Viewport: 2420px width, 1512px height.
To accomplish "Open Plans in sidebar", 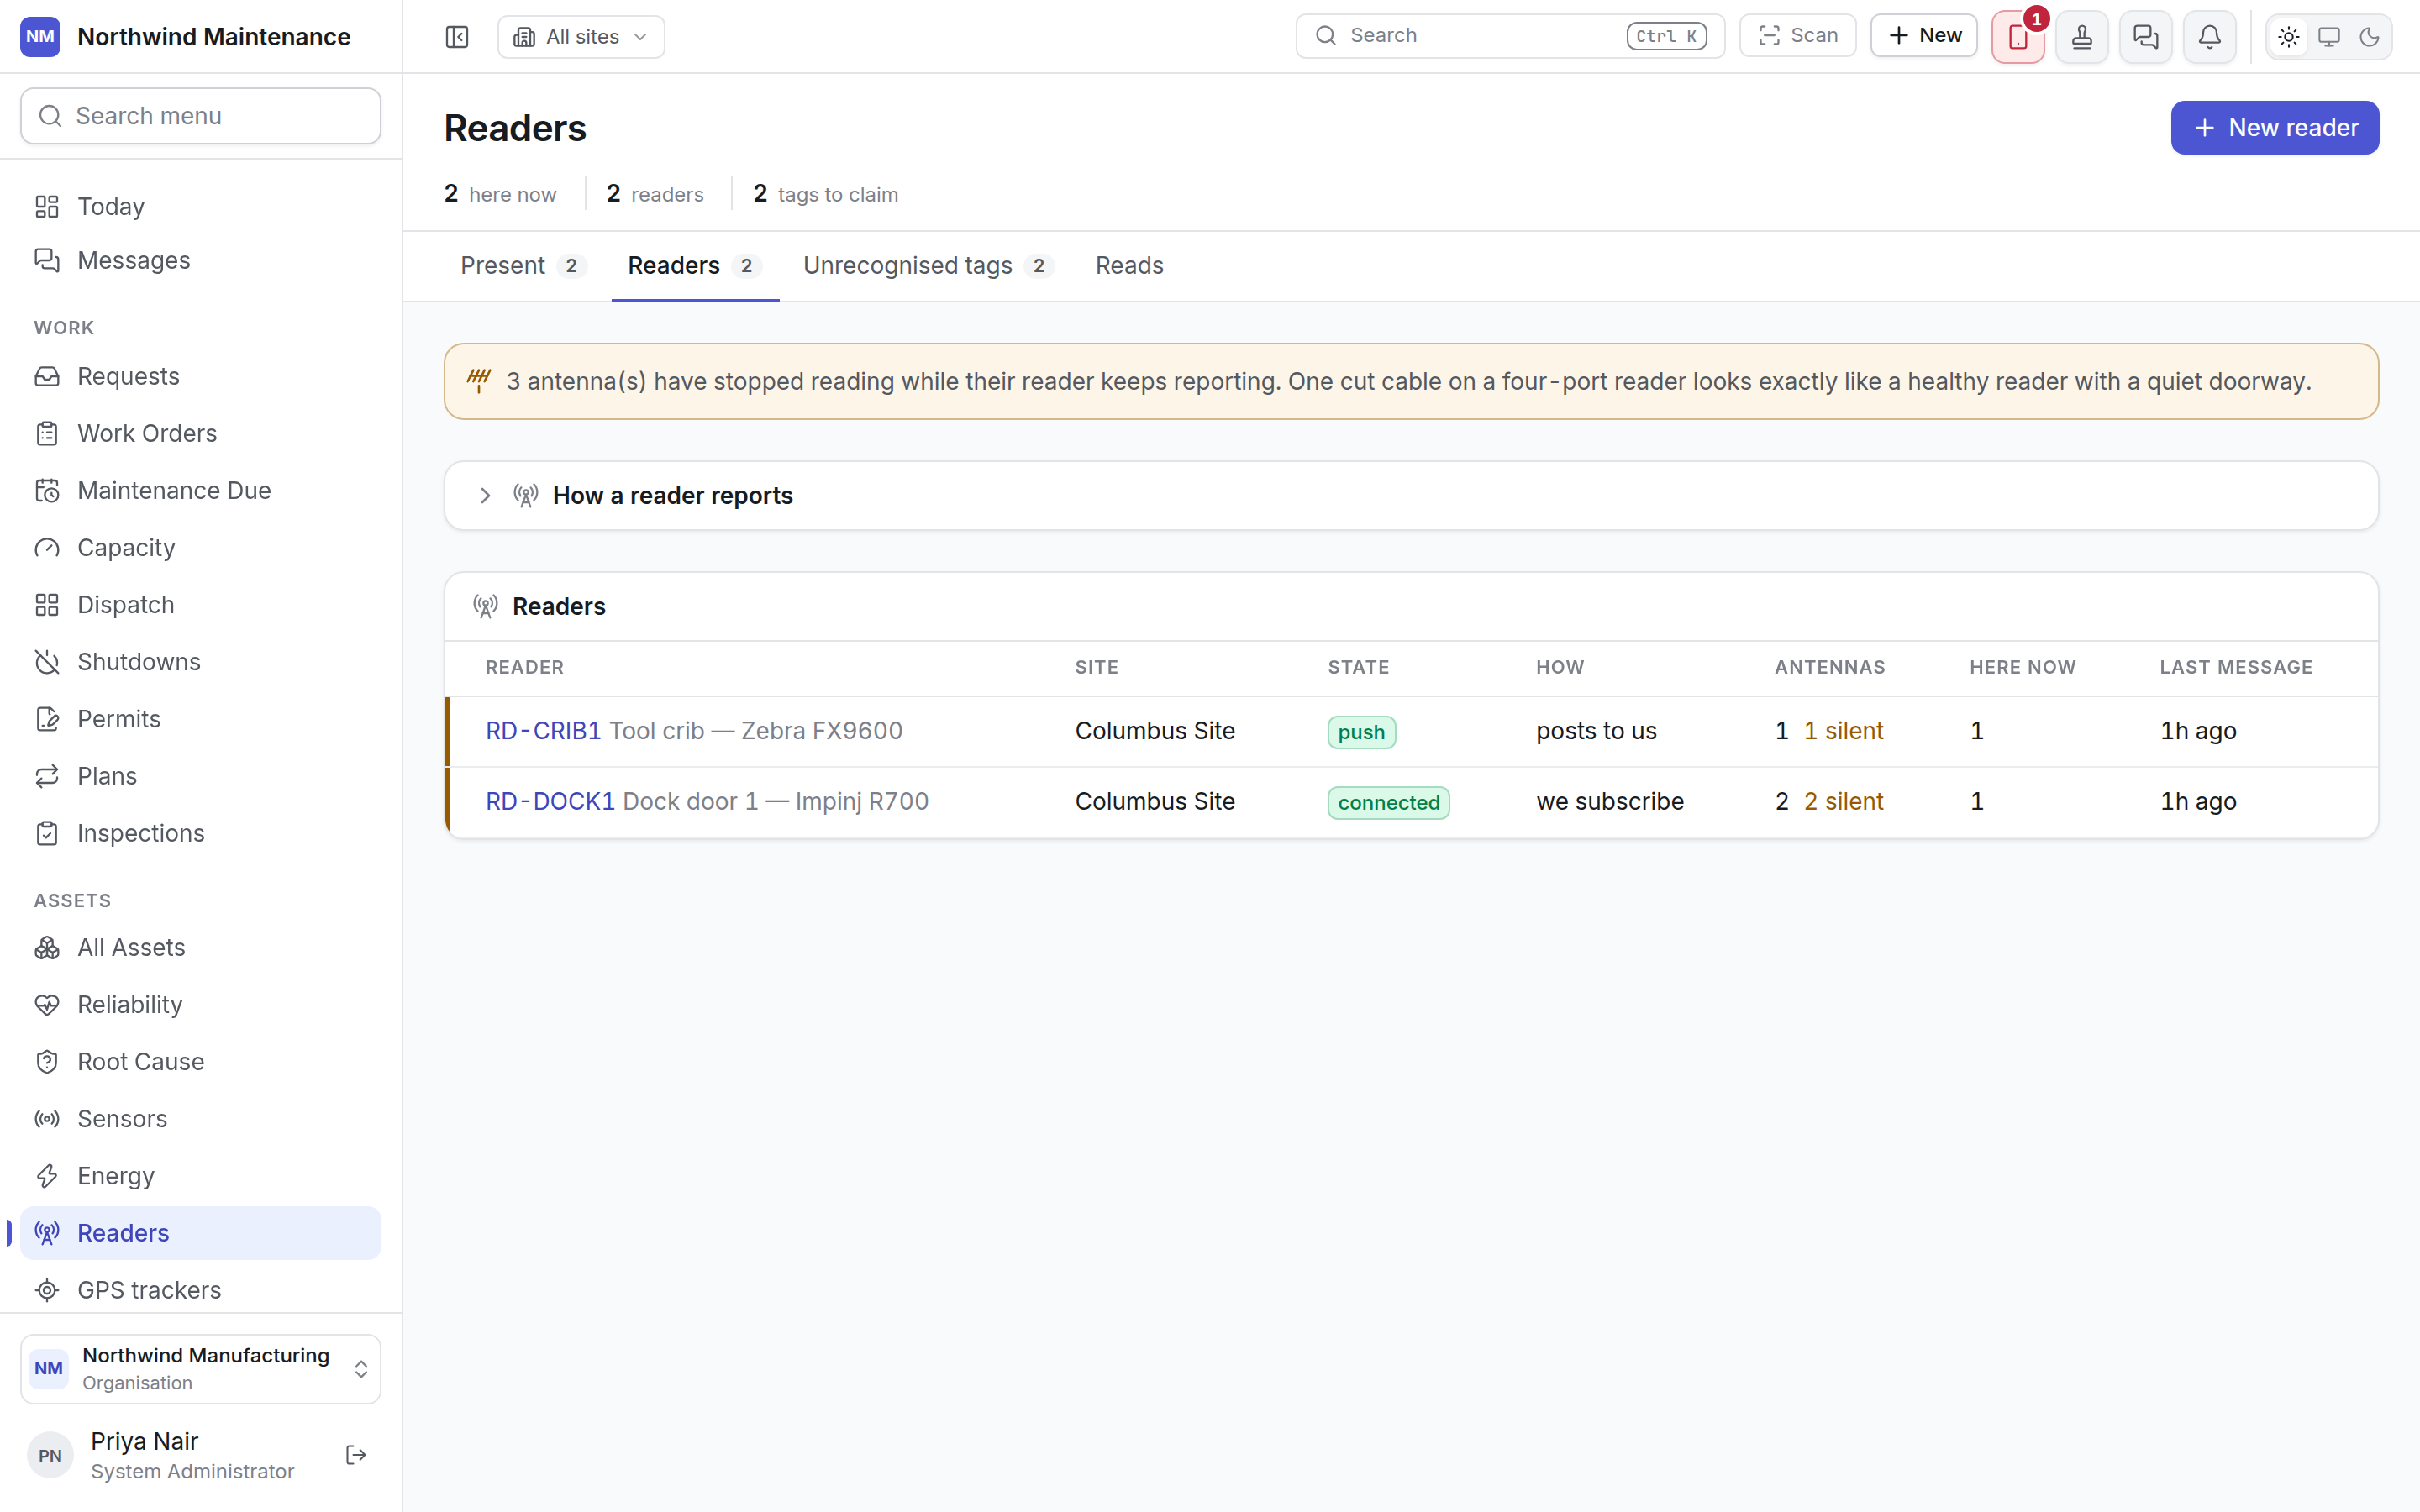I will click(201, 776).
